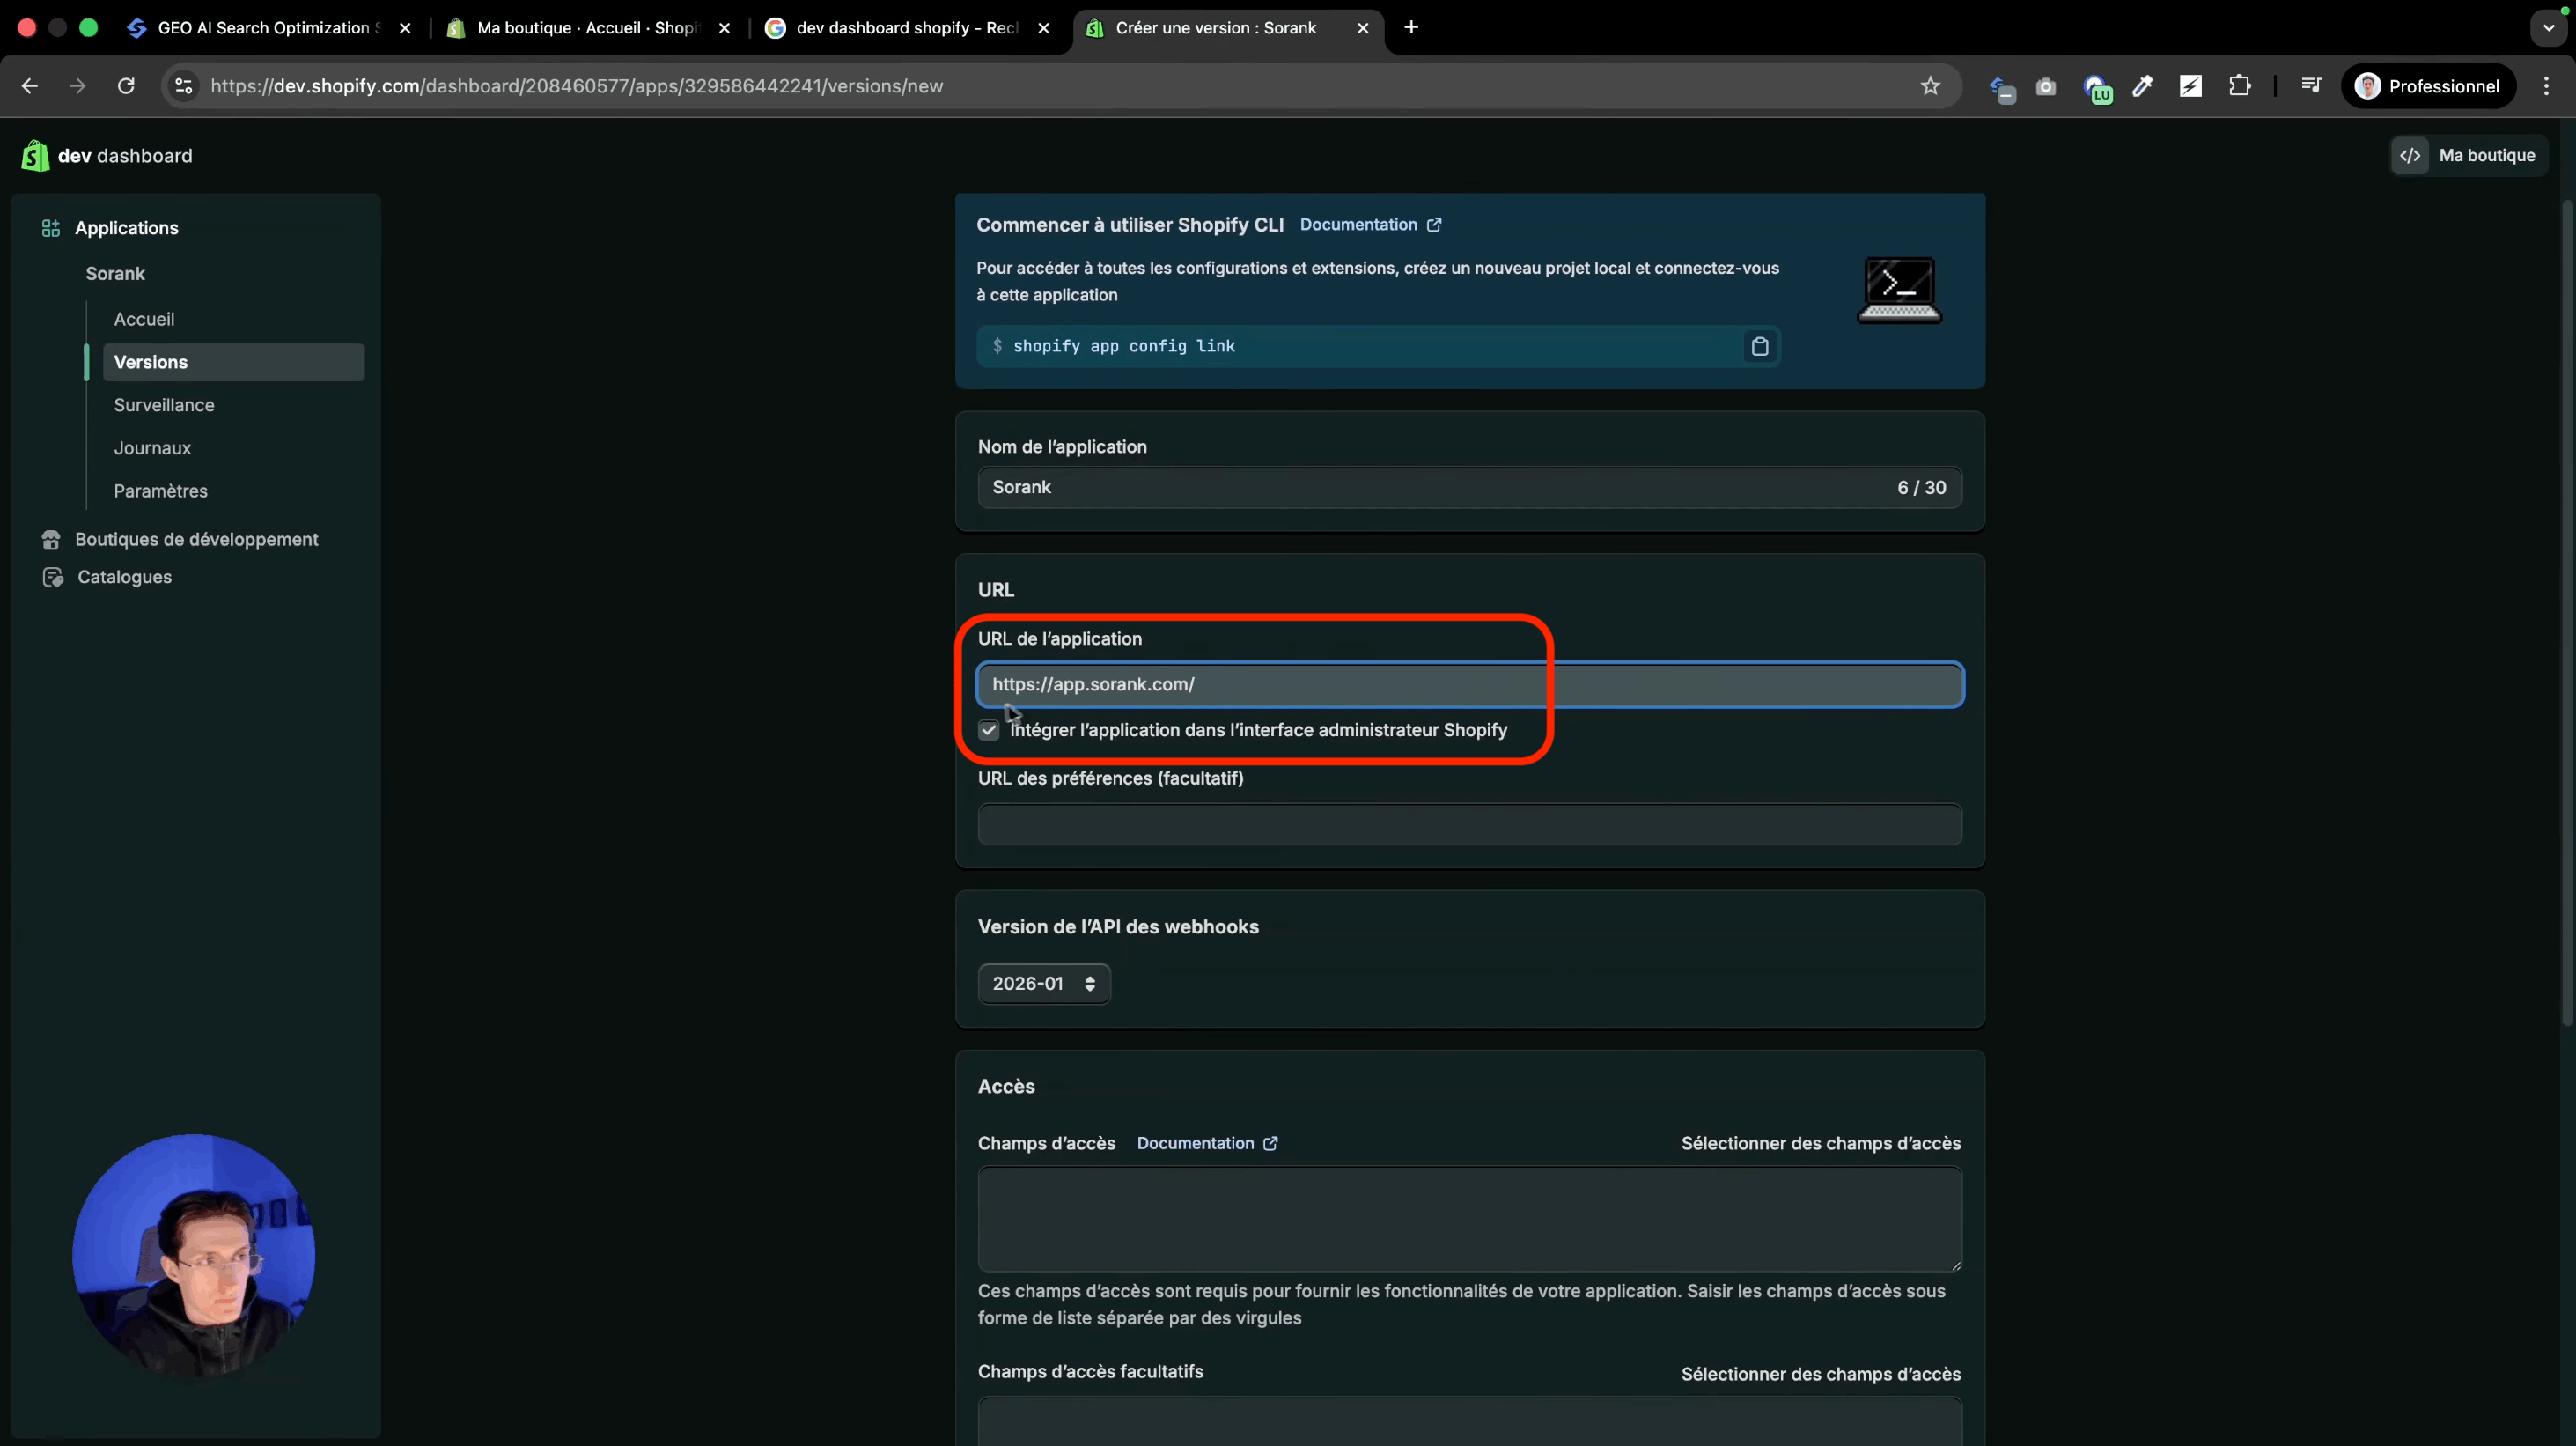The width and height of the screenshot is (2576, 1446).
Task: Close the Ma boutique Accueil tab
Action: 725,28
